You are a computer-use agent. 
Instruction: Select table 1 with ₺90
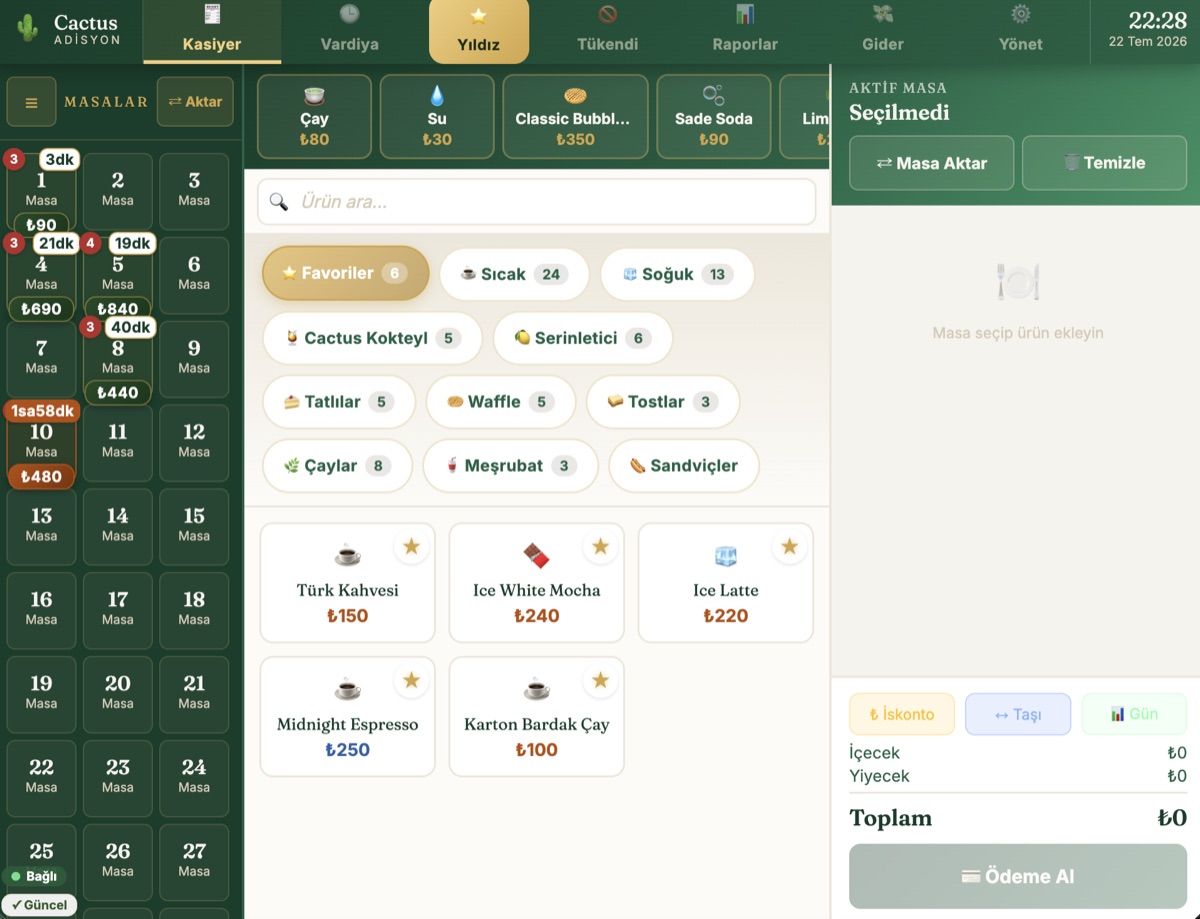click(x=41, y=192)
